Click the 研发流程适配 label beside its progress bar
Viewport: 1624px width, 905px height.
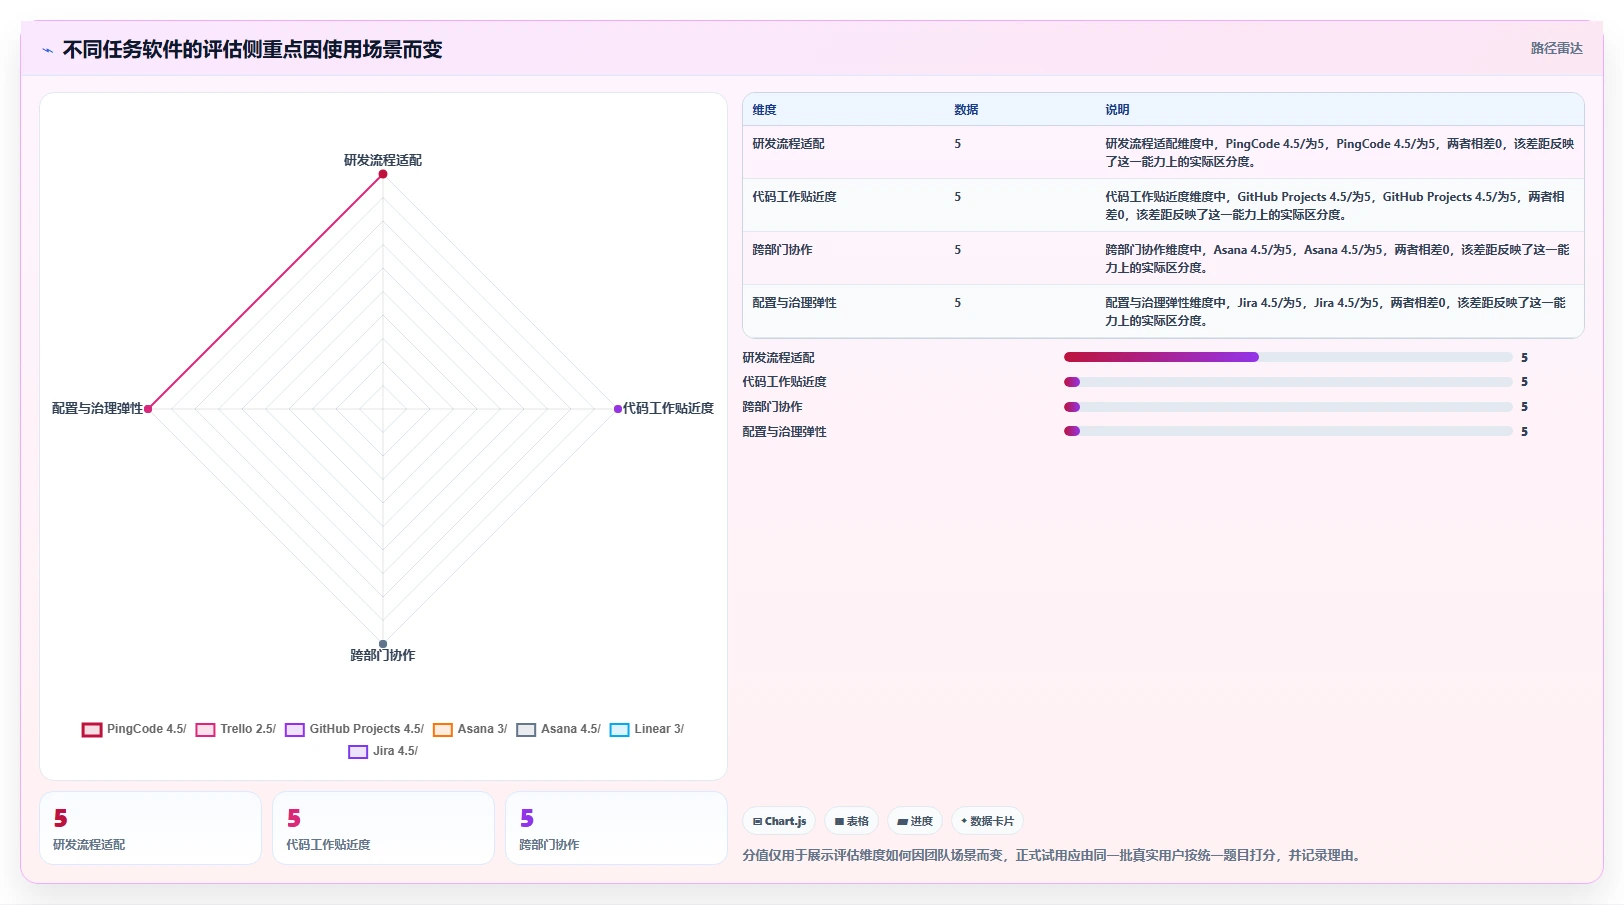click(778, 358)
